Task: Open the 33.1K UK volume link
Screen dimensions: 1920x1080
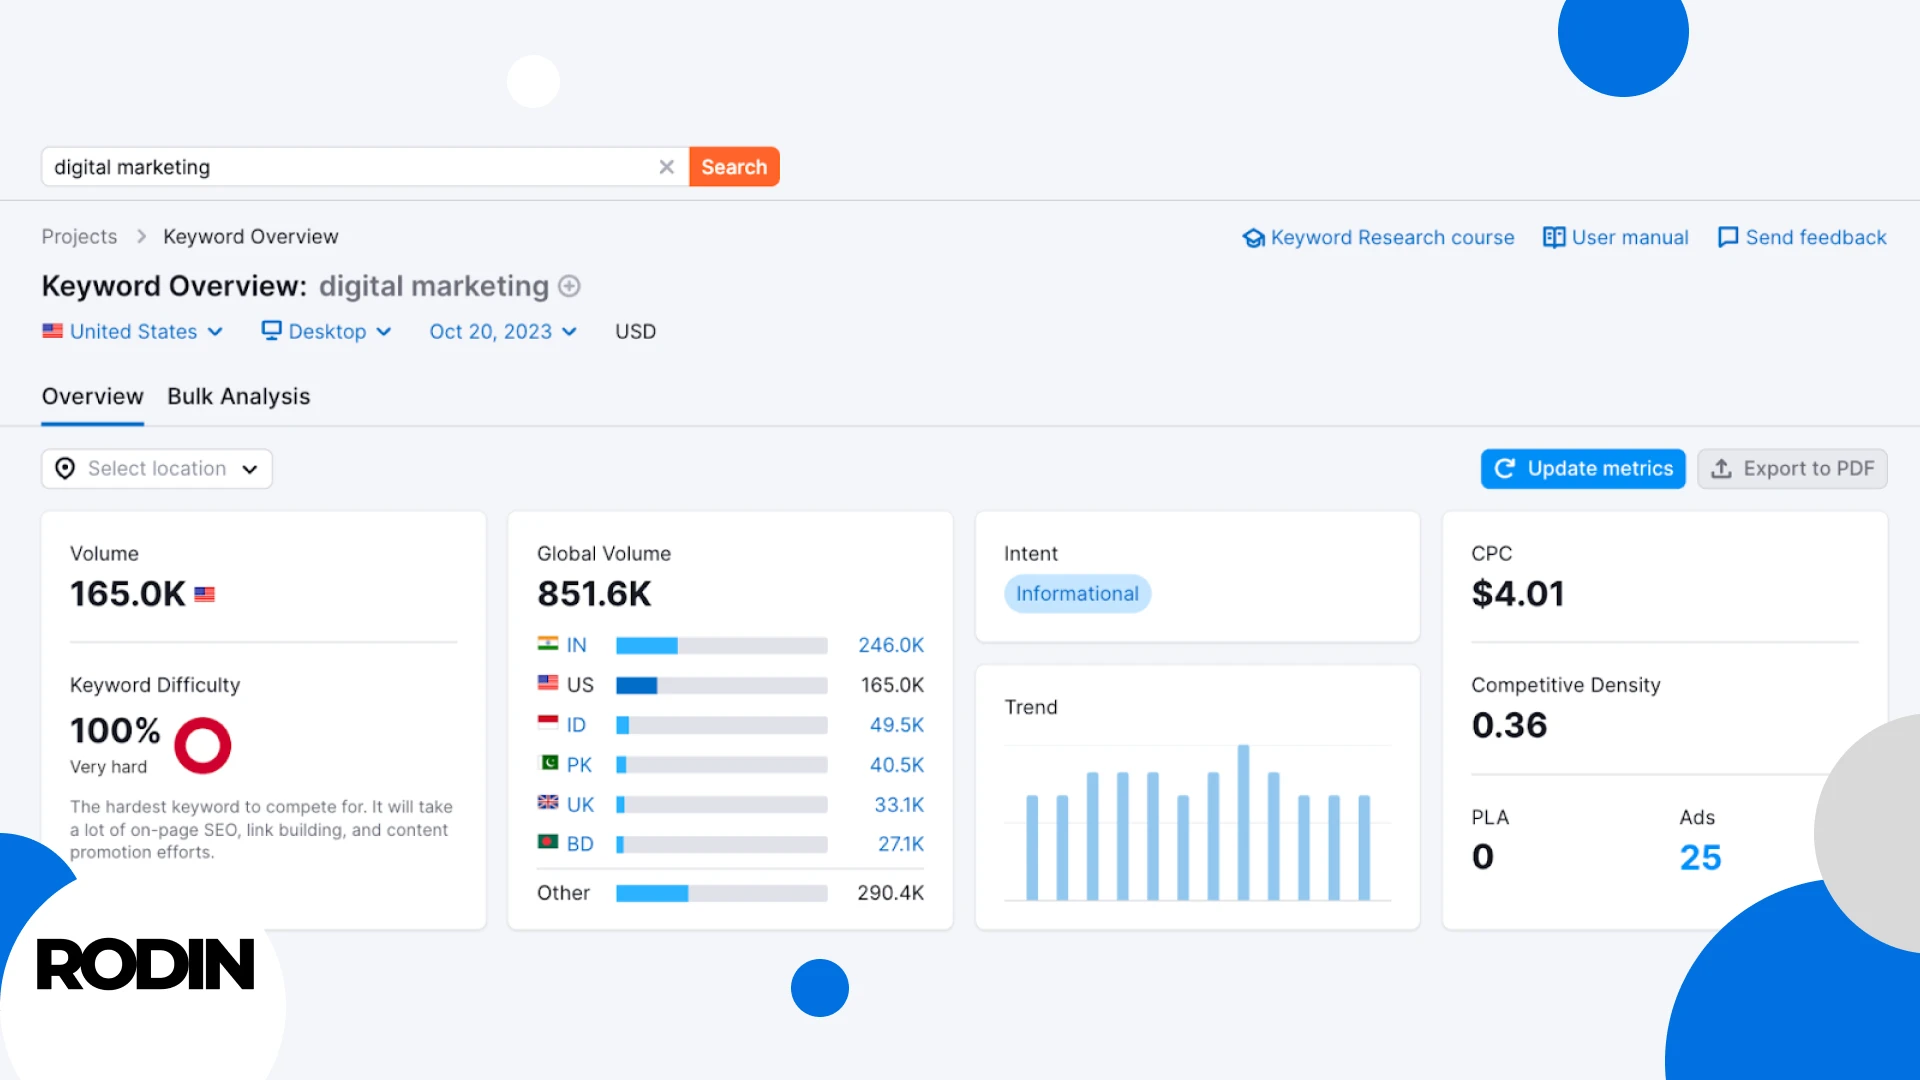Action: (899, 805)
